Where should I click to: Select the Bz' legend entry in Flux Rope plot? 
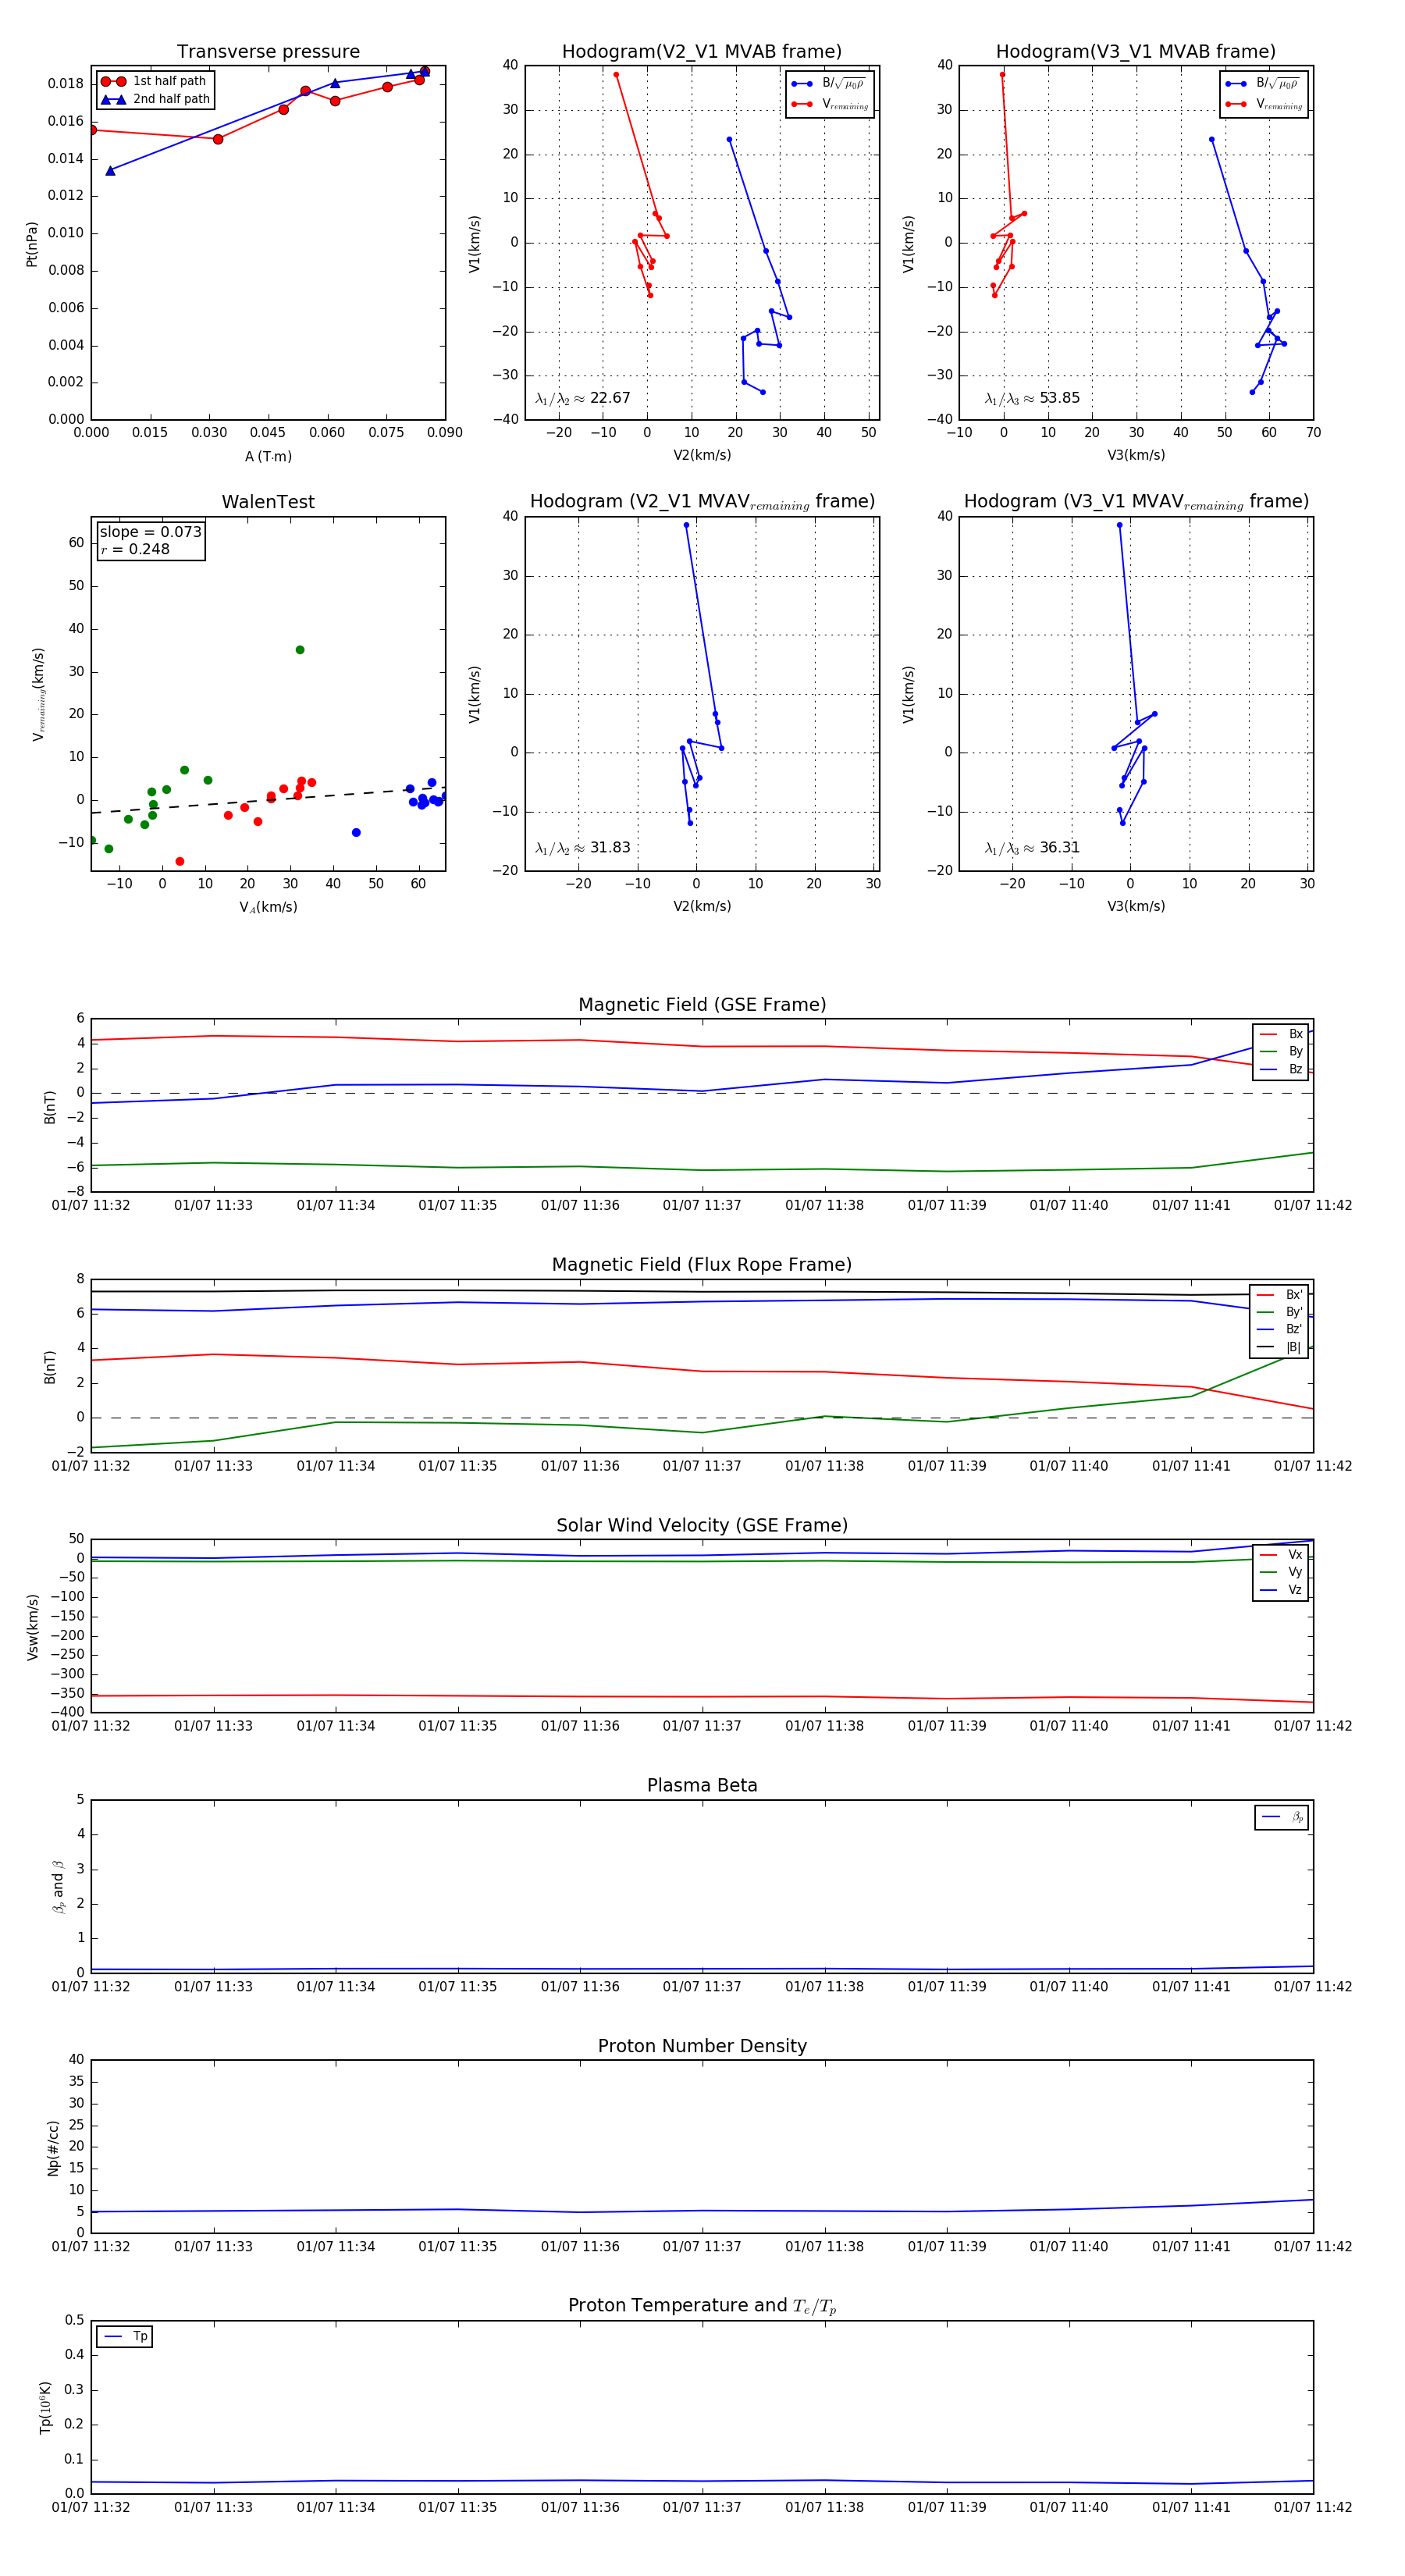click(x=1279, y=1329)
